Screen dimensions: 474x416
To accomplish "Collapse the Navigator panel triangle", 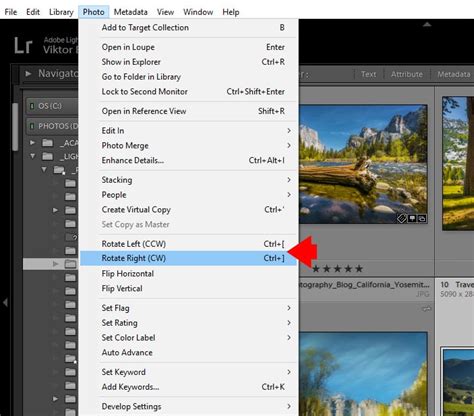I will pos(28,74).
